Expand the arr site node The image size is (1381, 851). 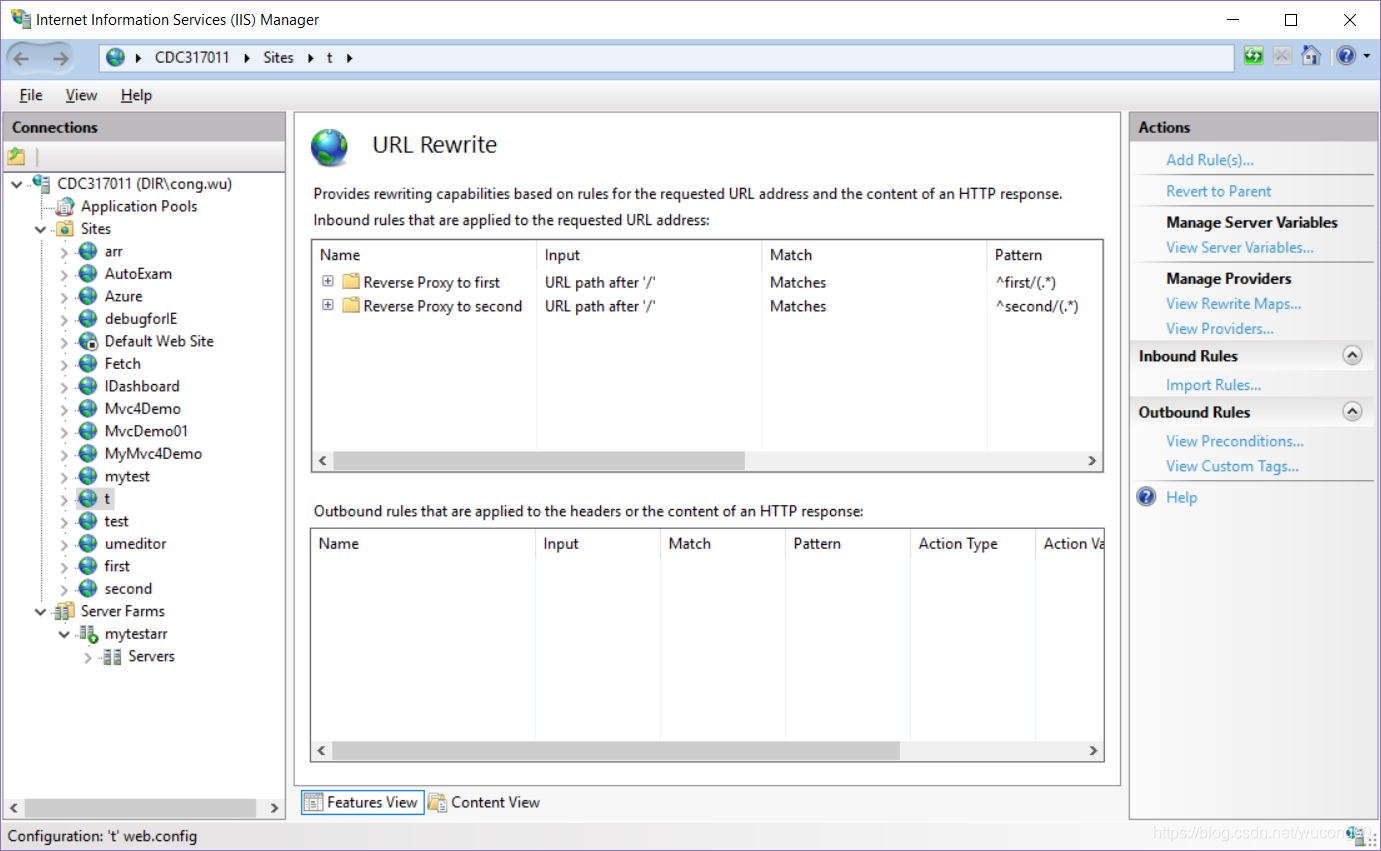coord(65,252)
